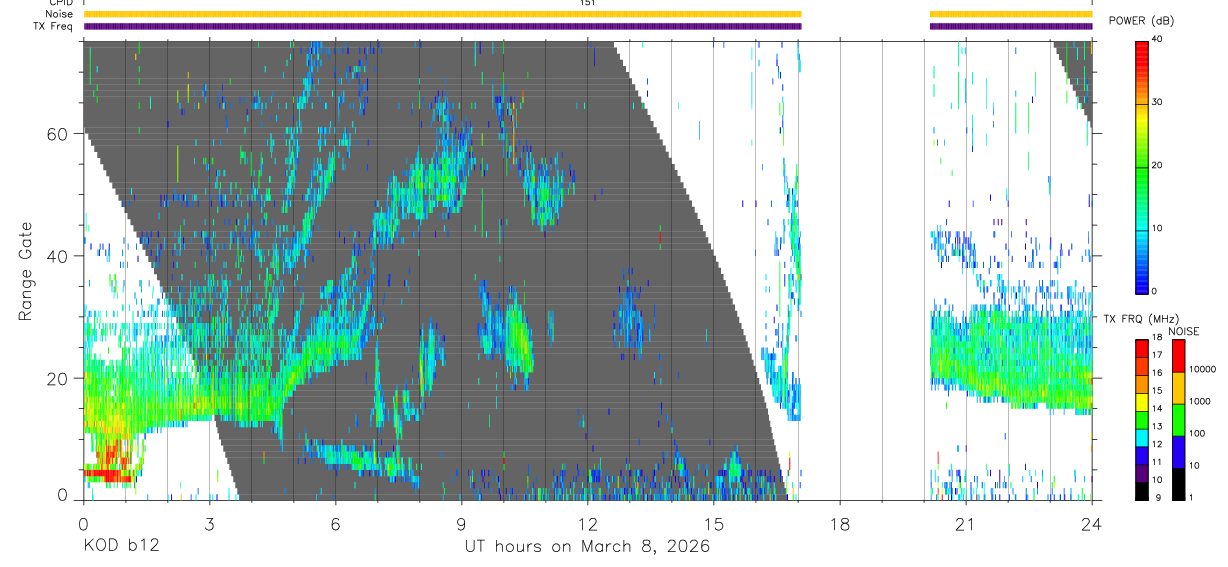Click the 'TX Freq' row label
The image size is (1228, 567).
click(55, 26)
